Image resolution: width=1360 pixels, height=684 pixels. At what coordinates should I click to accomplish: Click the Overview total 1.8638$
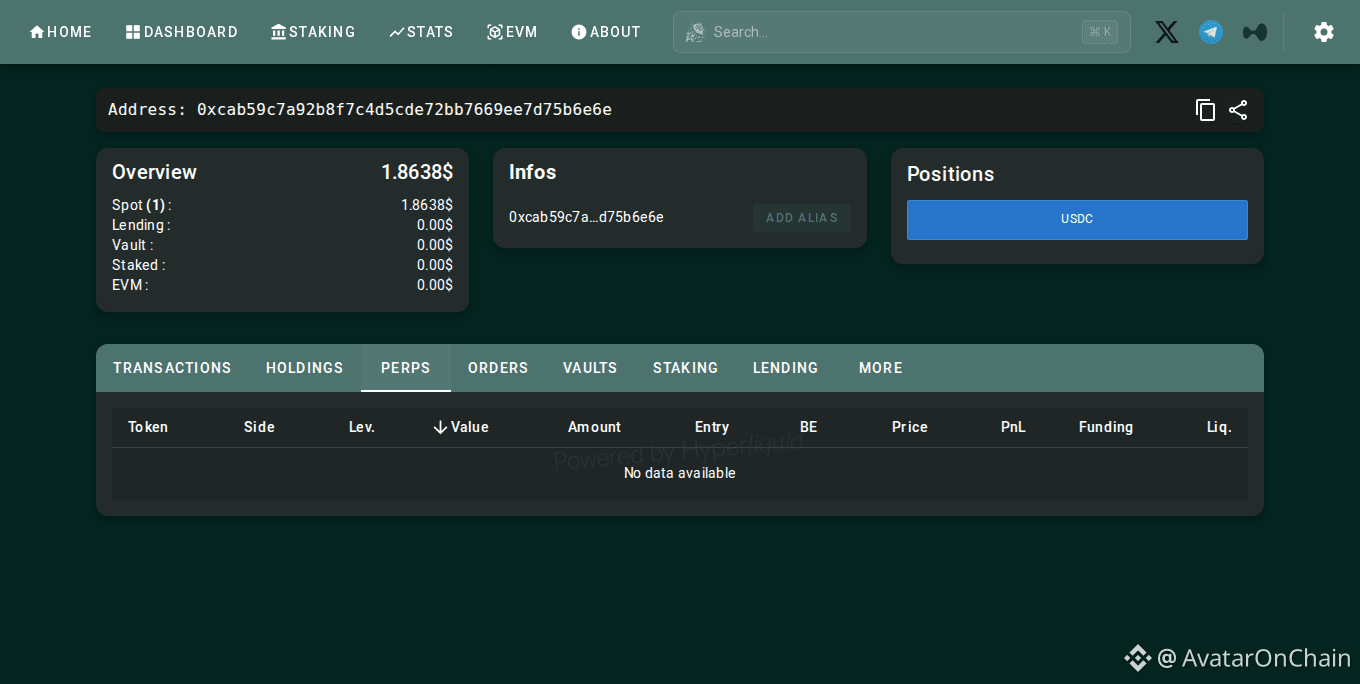[417, 172]
